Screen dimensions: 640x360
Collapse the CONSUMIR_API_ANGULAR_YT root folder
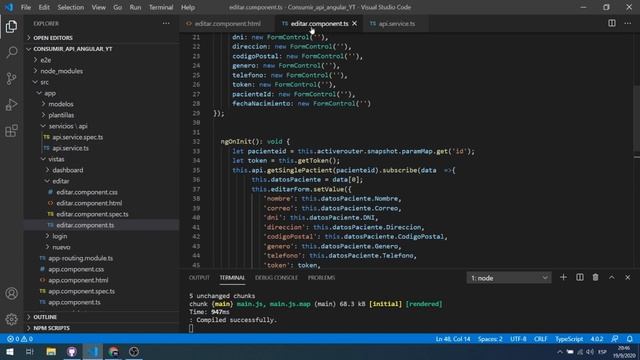pyautogui.click(x=102, y=49)
